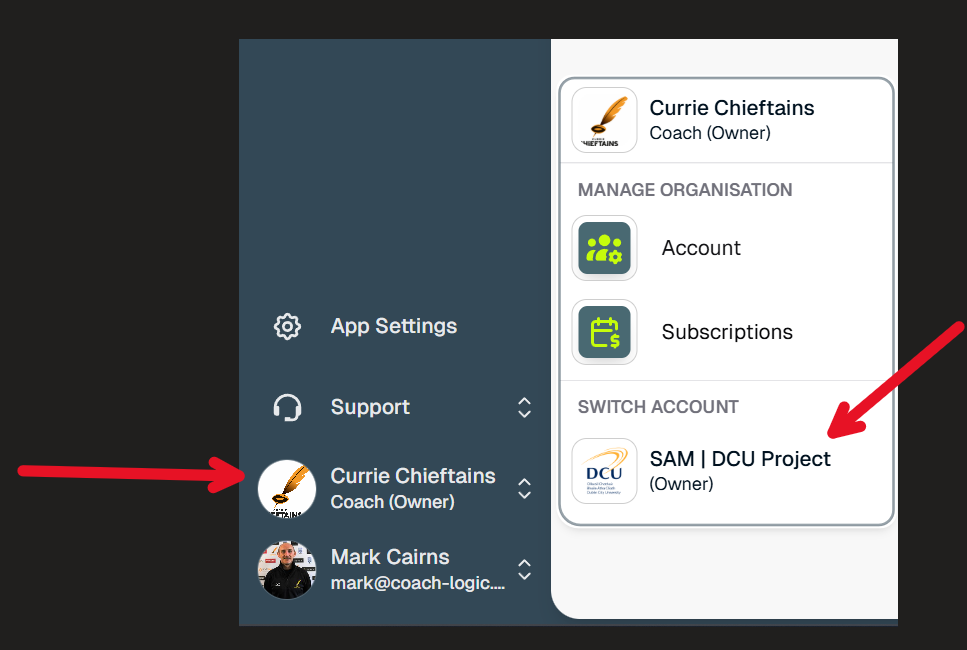
Task: Click Mark Cairns profile photo
Action: [x=287, y=570]
